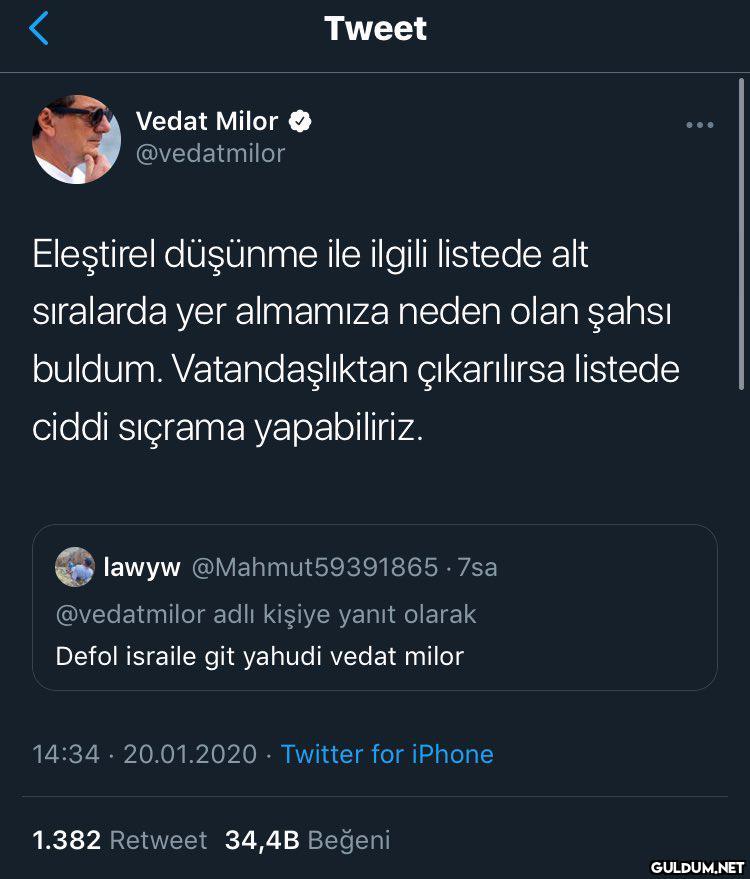The width and height of the screenshot is (750, 879).
Task: Open Vedat Milor's profile picture
Action: (x=76, y=138)
